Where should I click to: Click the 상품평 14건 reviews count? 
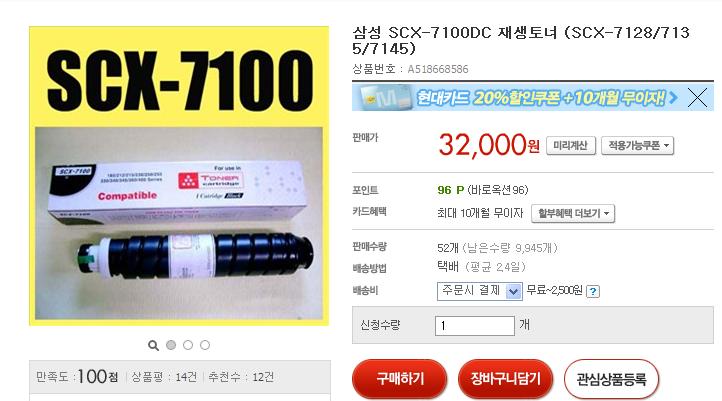(x=164, y=377)
